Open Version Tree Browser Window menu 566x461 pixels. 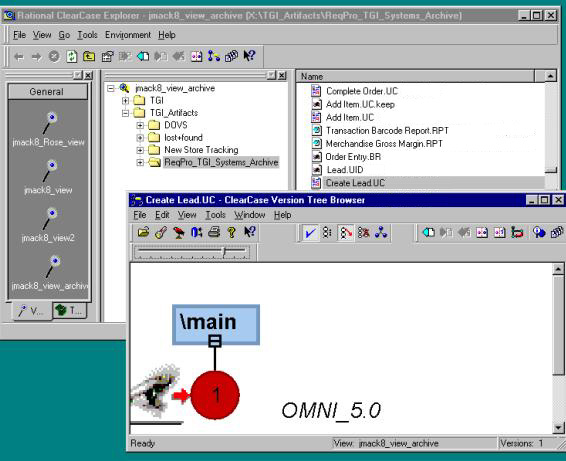[x=249, y=215]
